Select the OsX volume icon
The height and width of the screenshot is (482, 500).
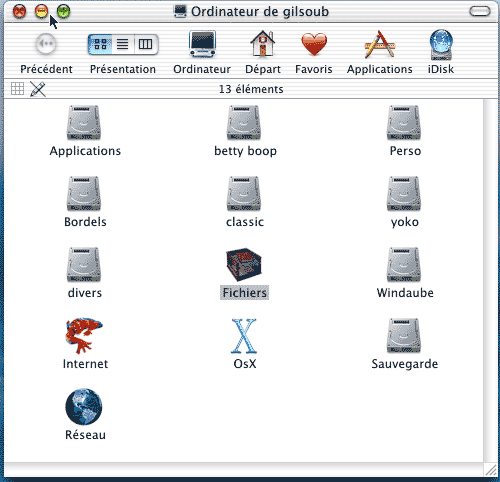tap(244, 336)
